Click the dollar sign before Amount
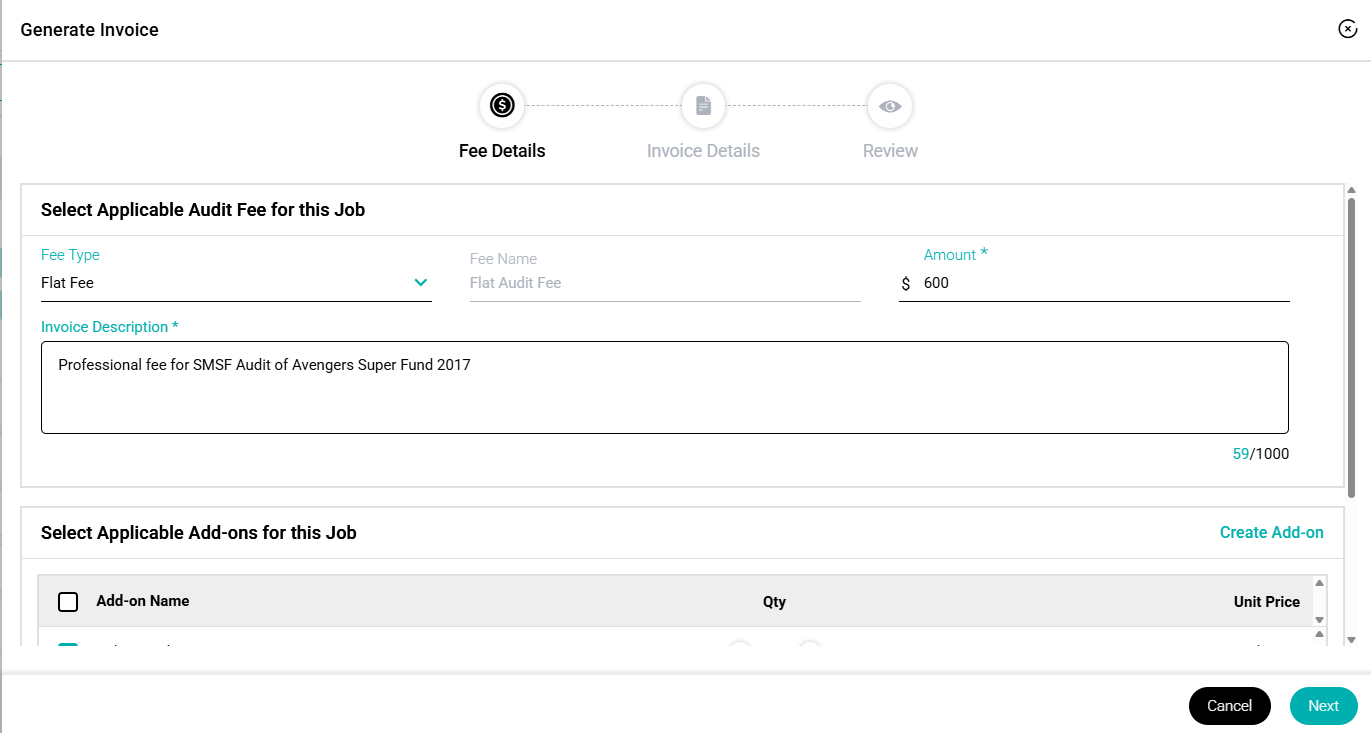The width and height of the screenshot is (1371, 733). (906, 284)
